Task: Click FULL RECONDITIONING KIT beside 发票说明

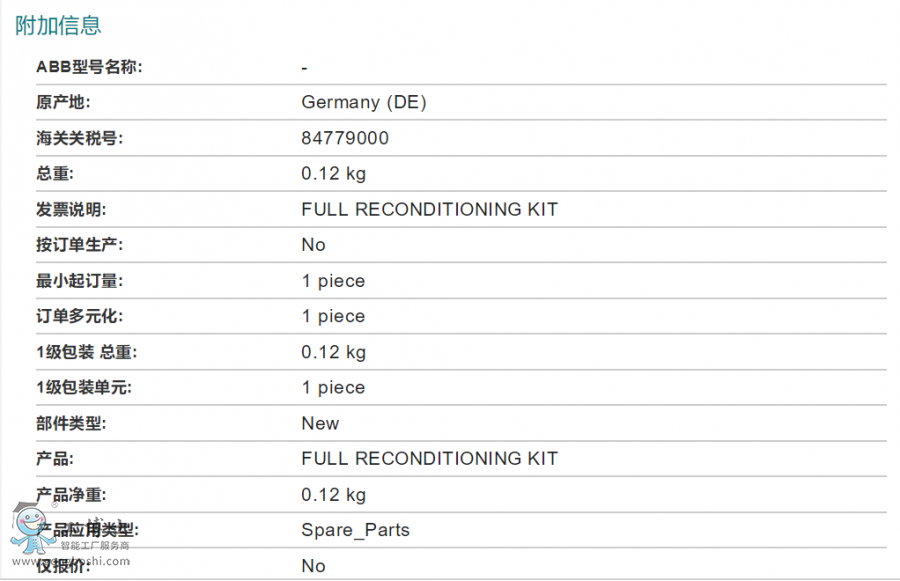Action: pos(429,209)
